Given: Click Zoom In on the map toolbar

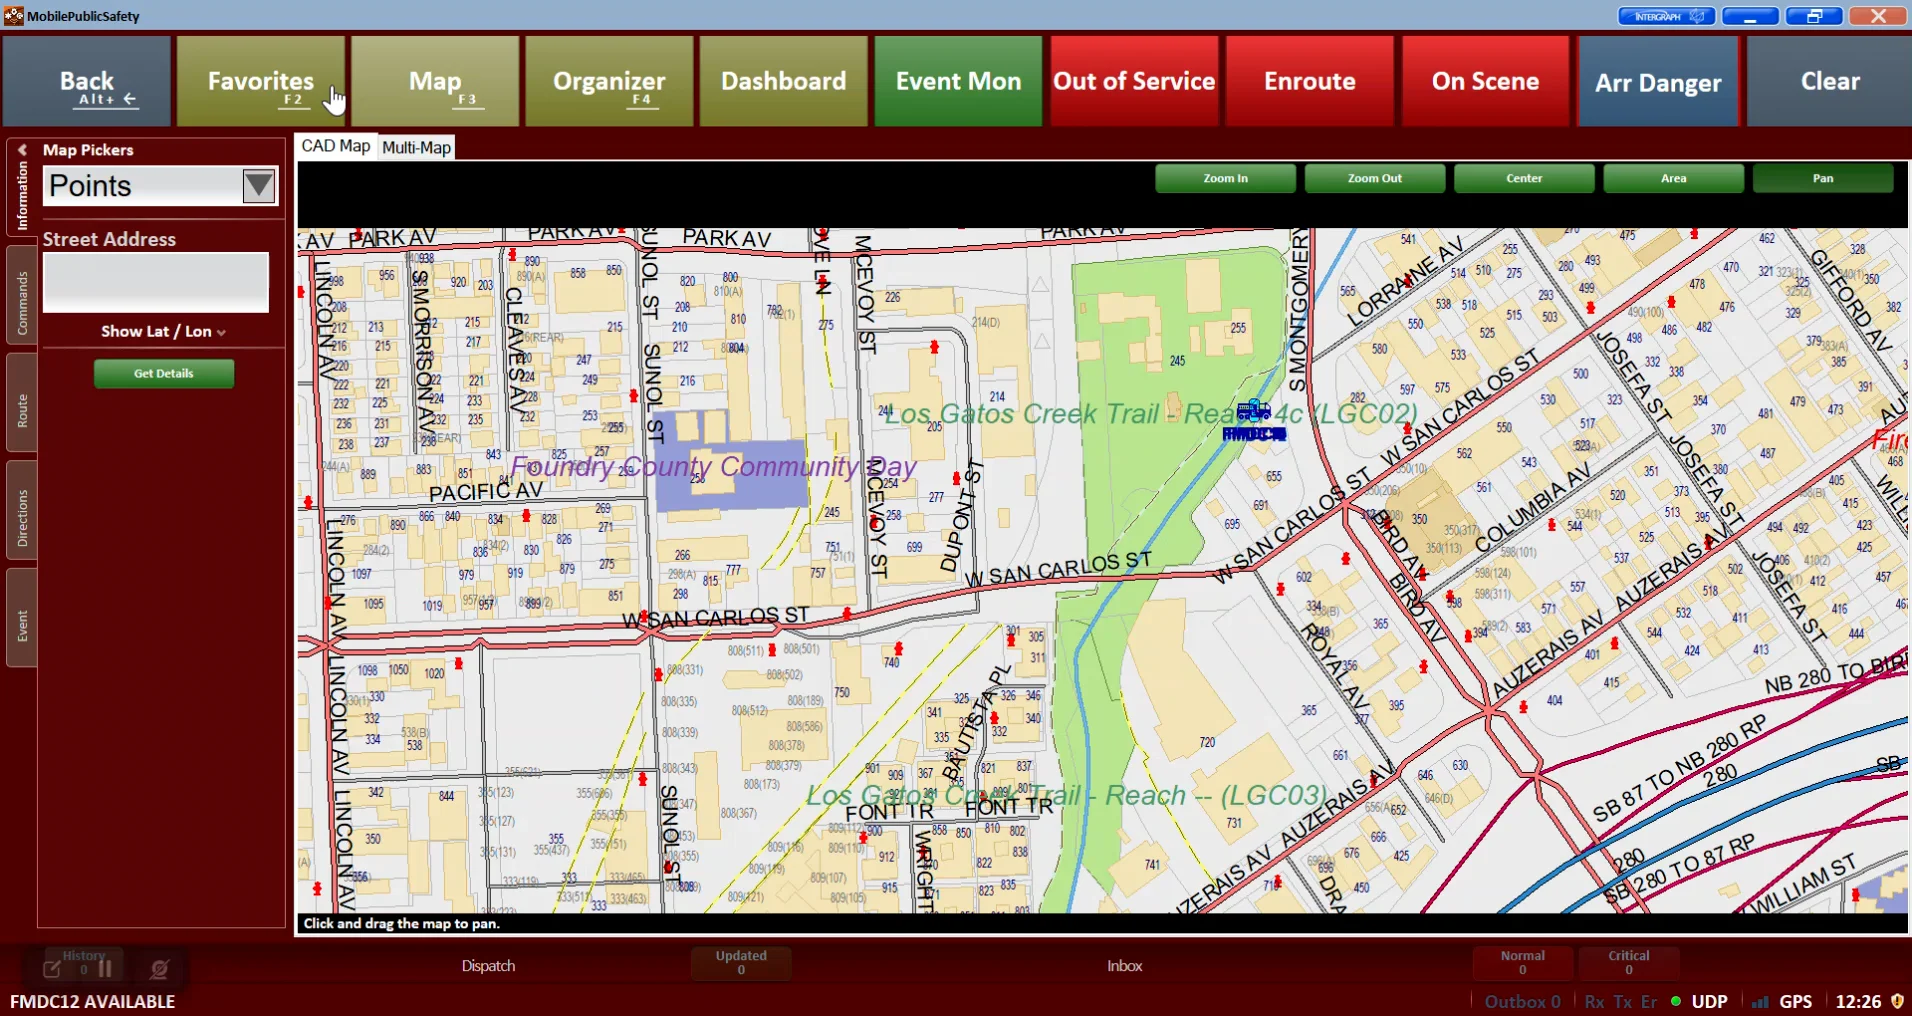Looking at the screenshot, I should click(x=1224, y=178).
